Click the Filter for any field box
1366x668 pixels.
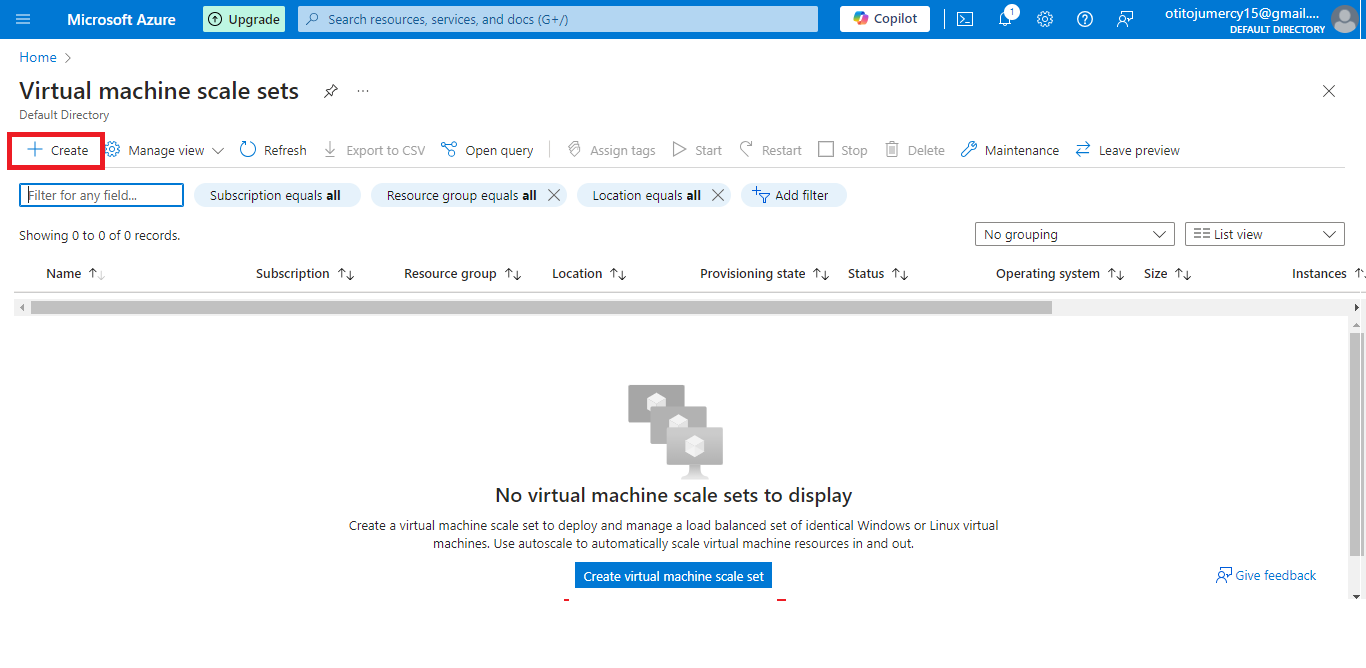(x=101, y=195)
